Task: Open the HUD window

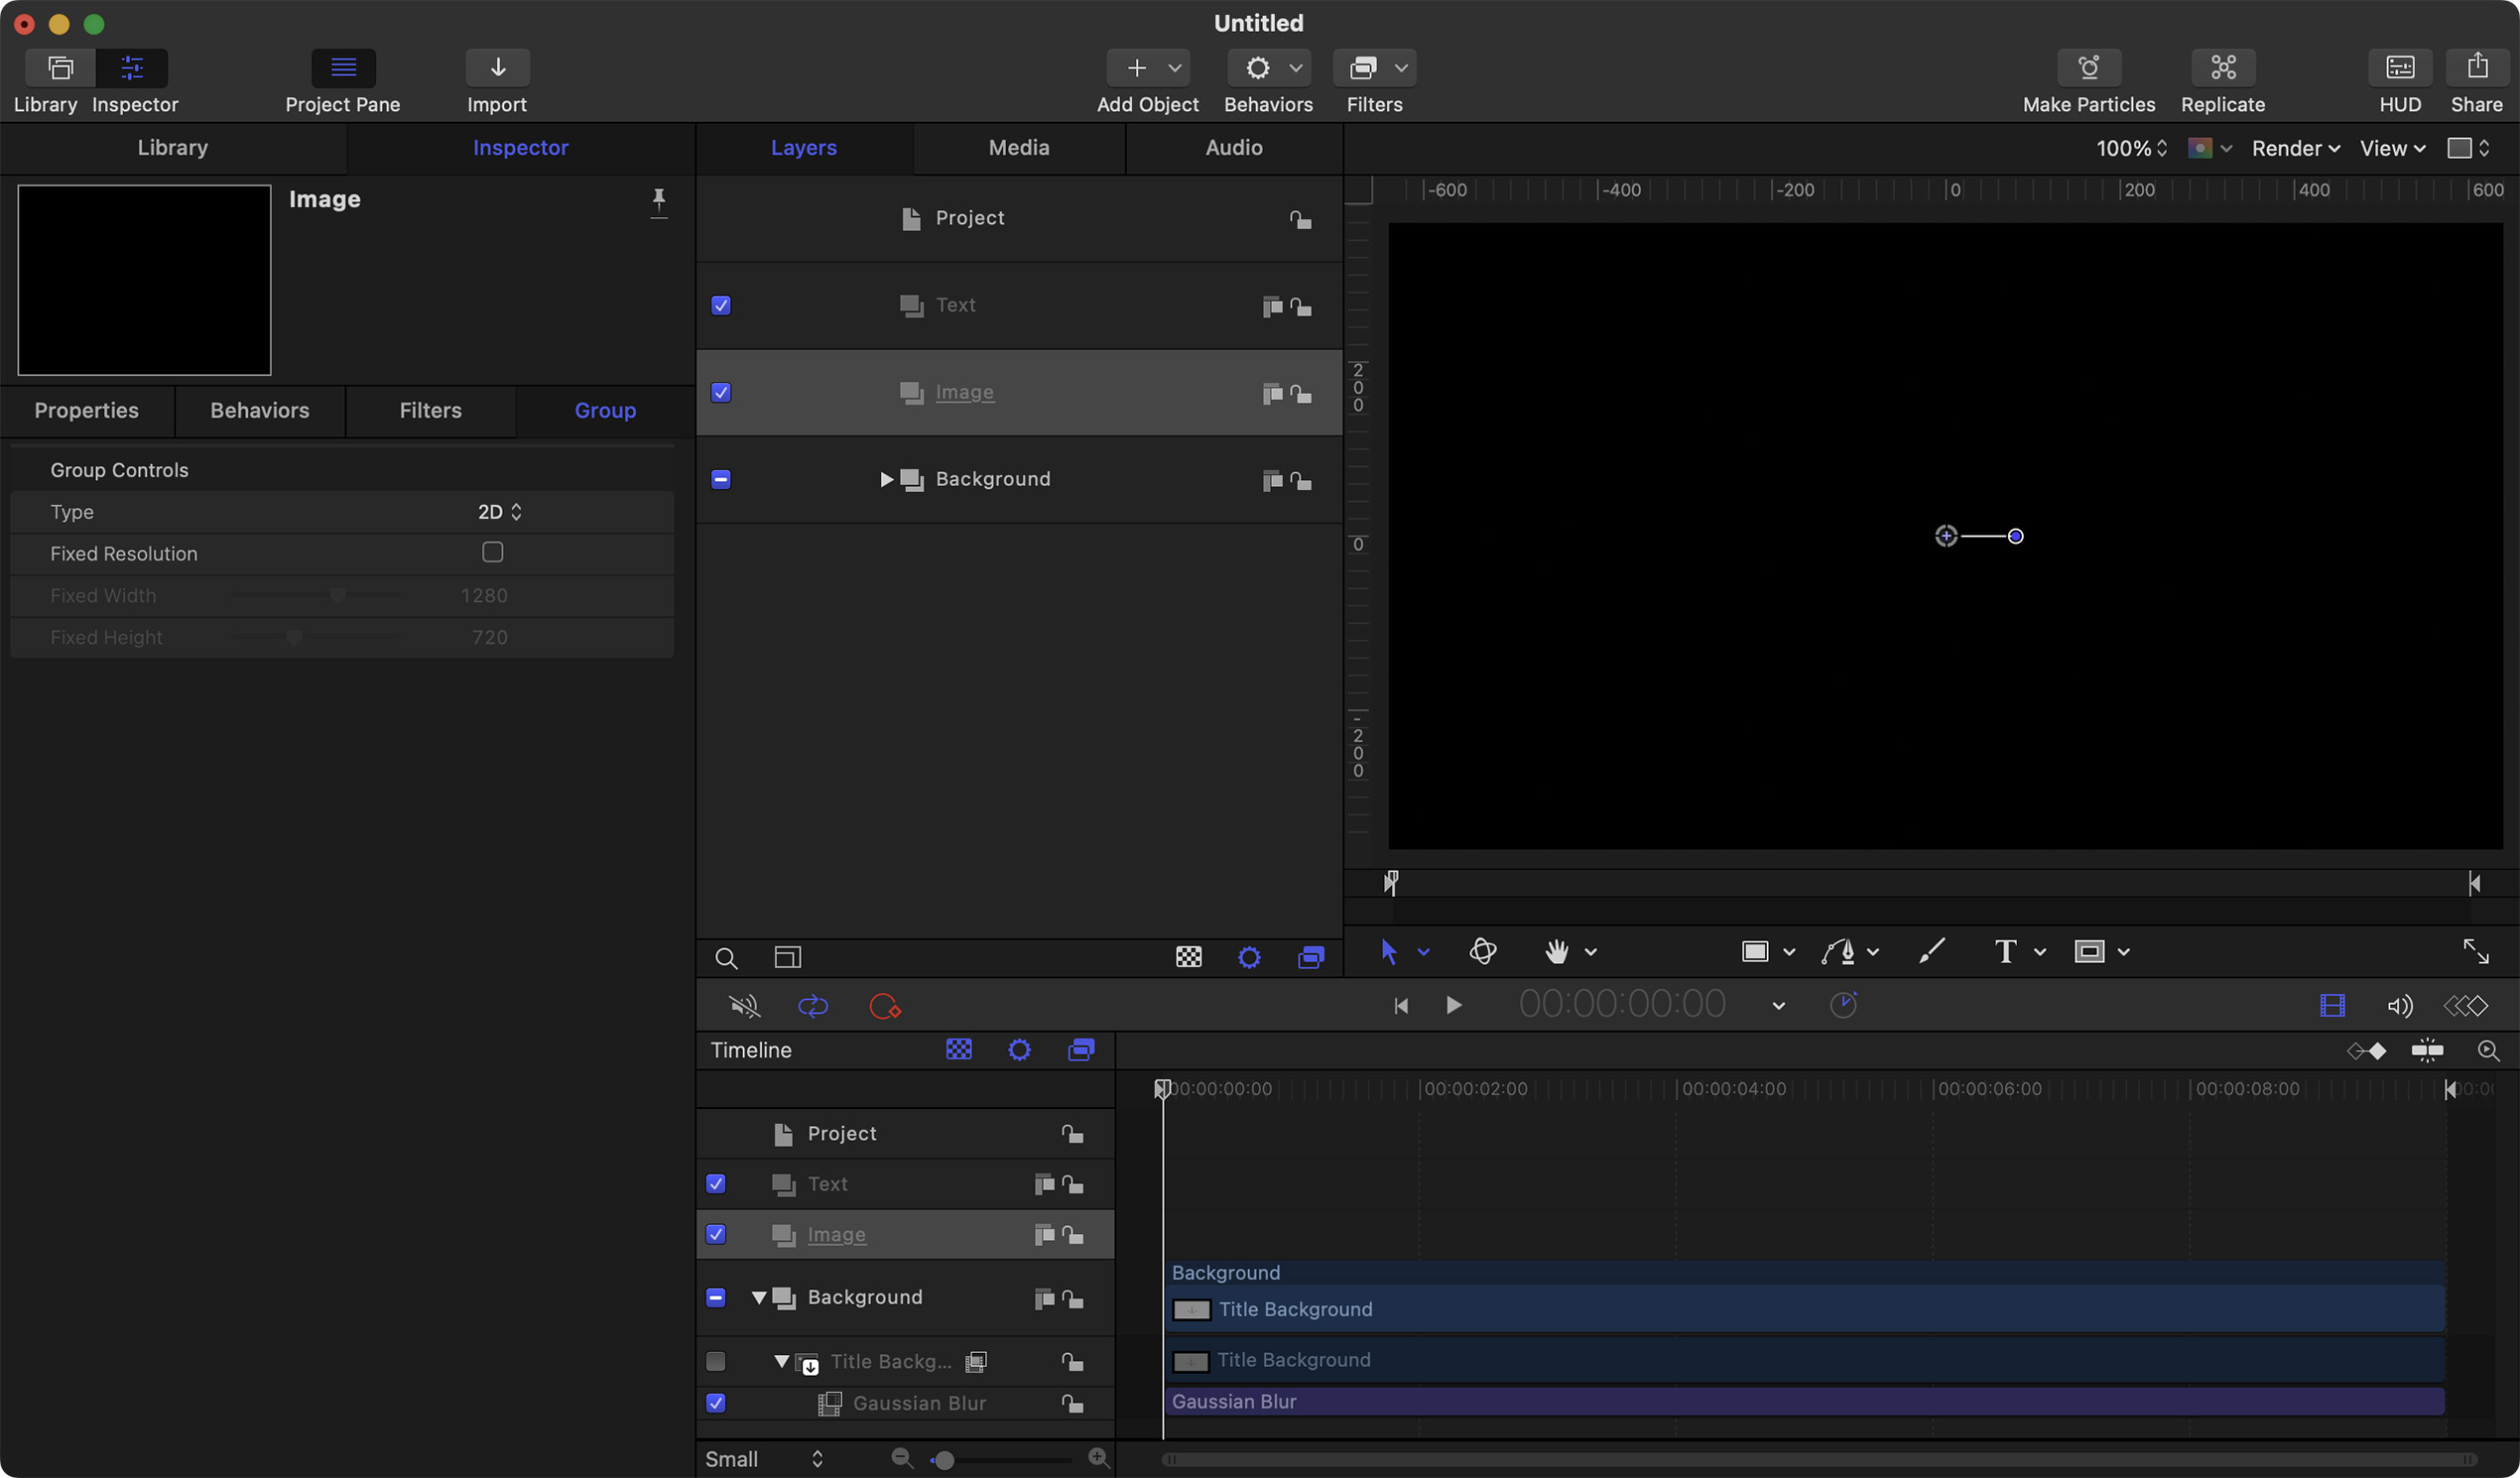Action: coord(2399,68)
